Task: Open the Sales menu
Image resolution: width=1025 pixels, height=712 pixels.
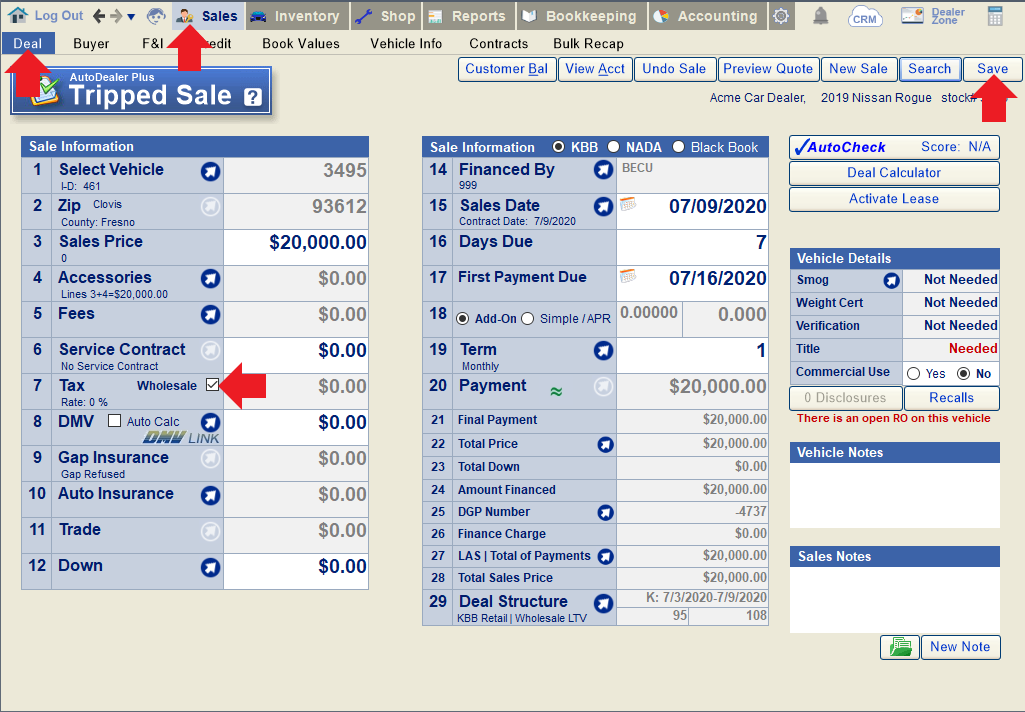Action: click(x=209, y=16)
